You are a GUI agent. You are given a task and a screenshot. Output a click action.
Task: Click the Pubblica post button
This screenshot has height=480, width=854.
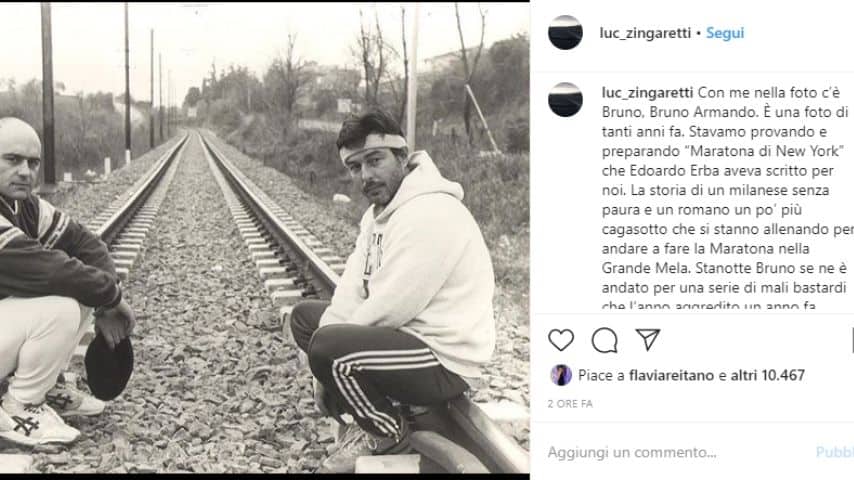[834, 452]
